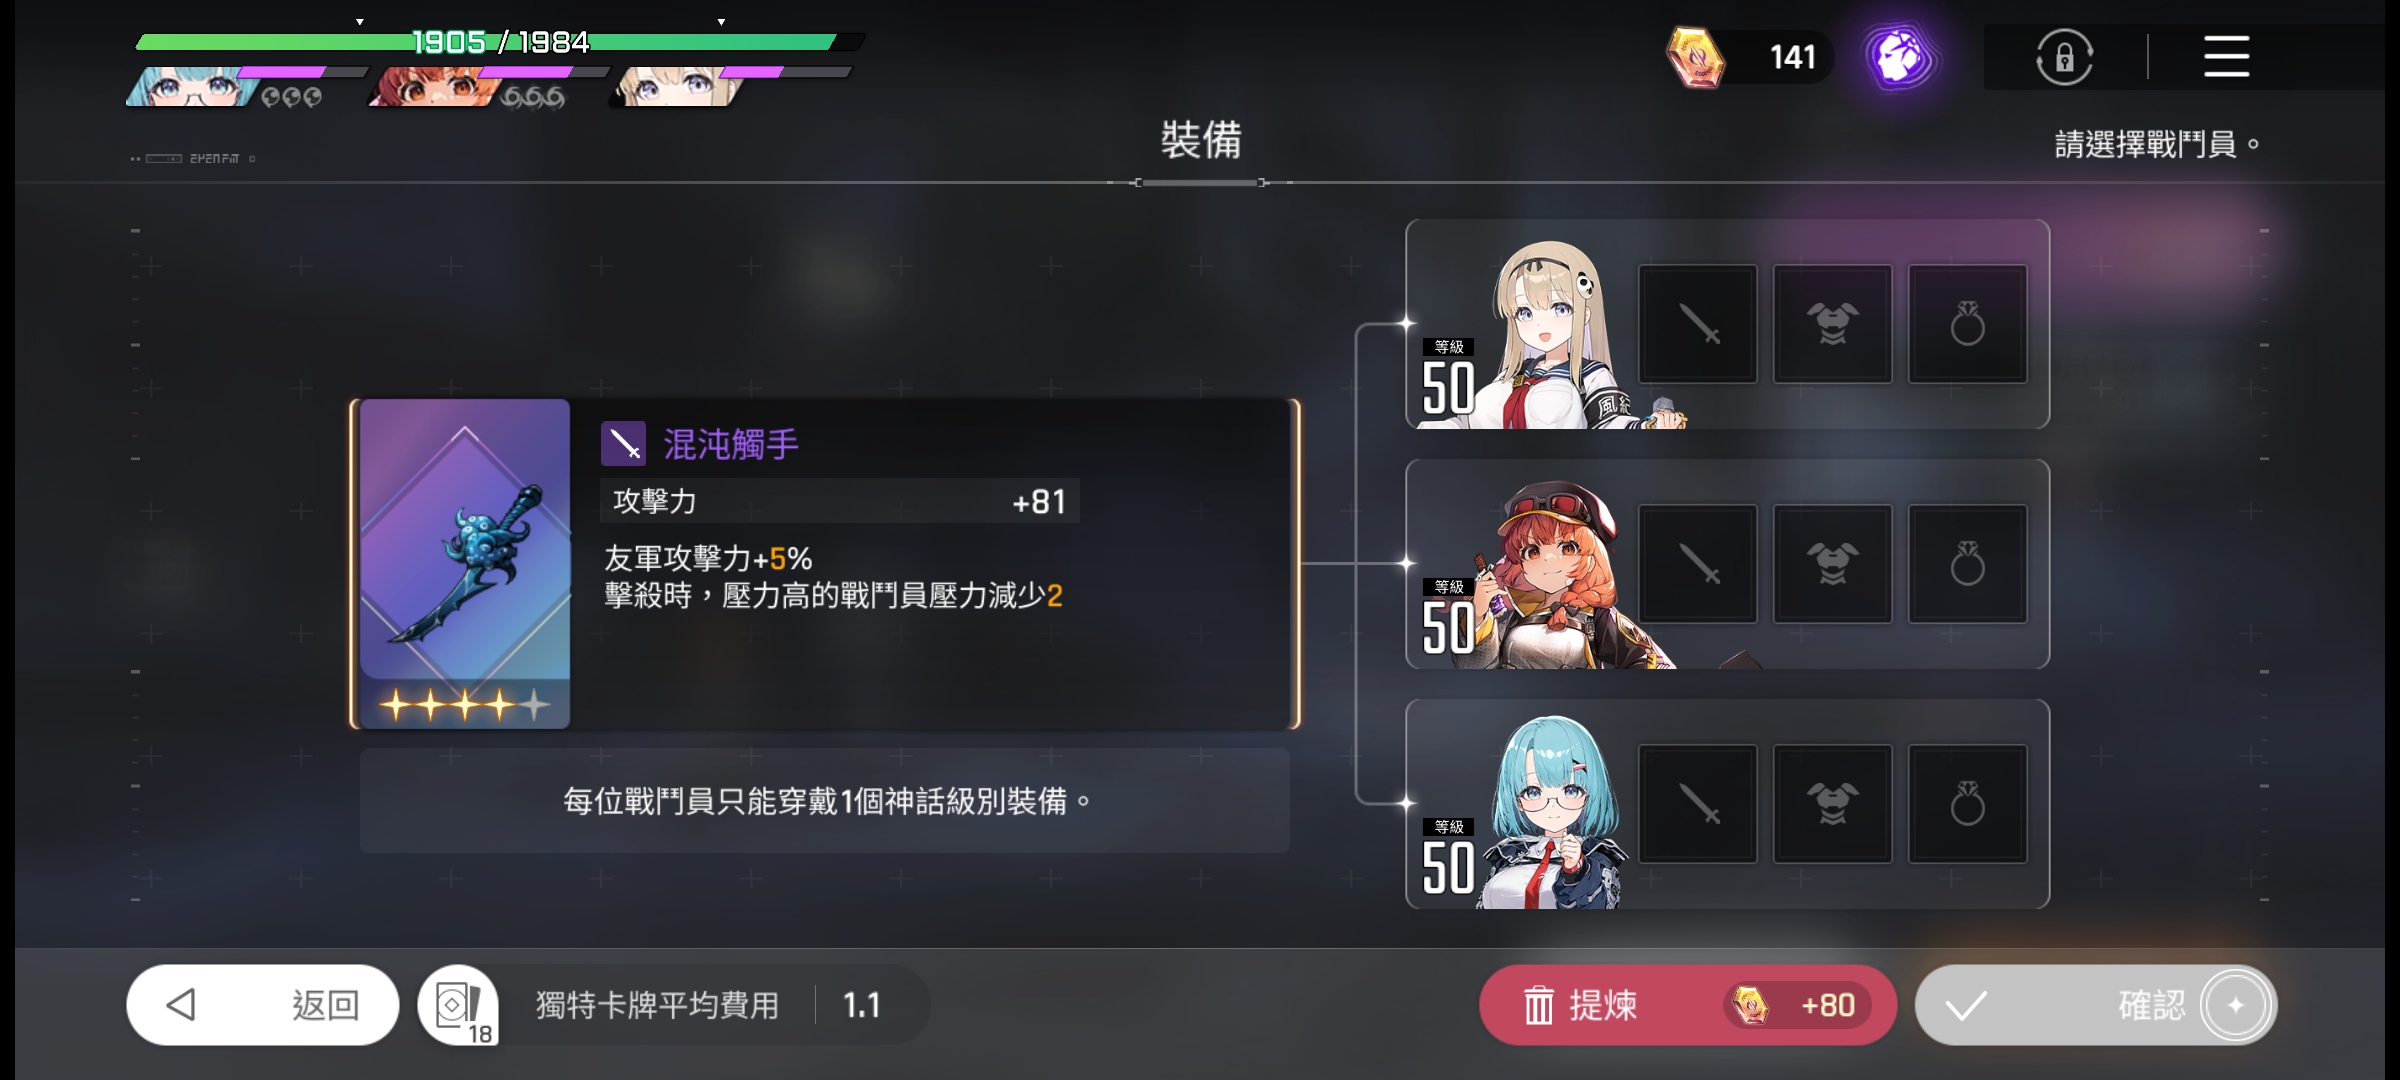Select ring slot of blonde combatant

point(1967,324)
